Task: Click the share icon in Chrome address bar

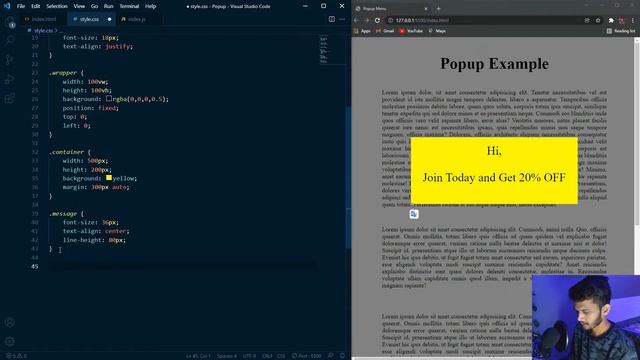Action: pyautogui.click(x=587, y=20)
